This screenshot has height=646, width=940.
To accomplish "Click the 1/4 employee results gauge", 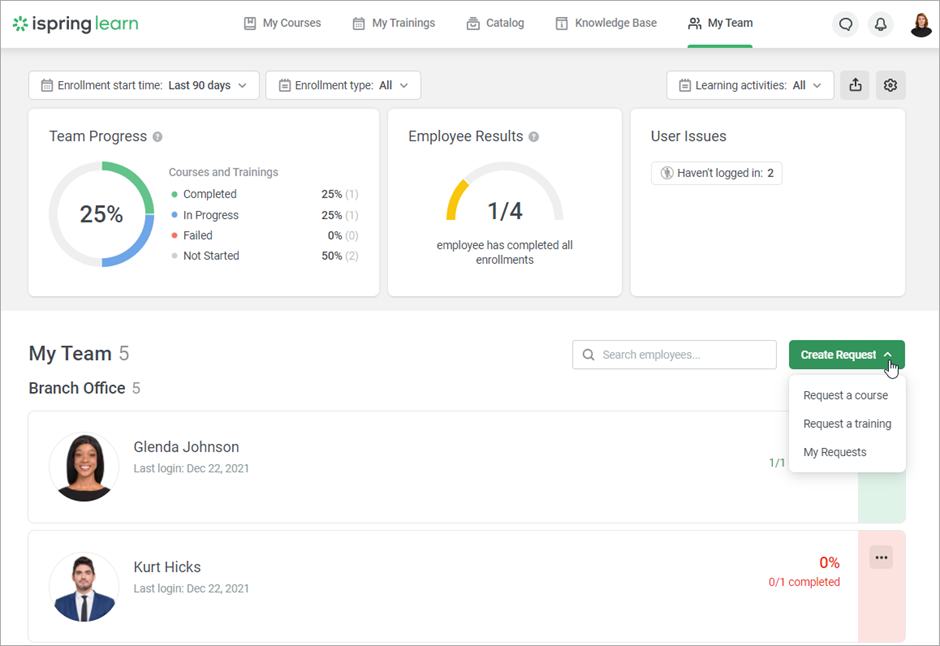I will coord(505,193).
